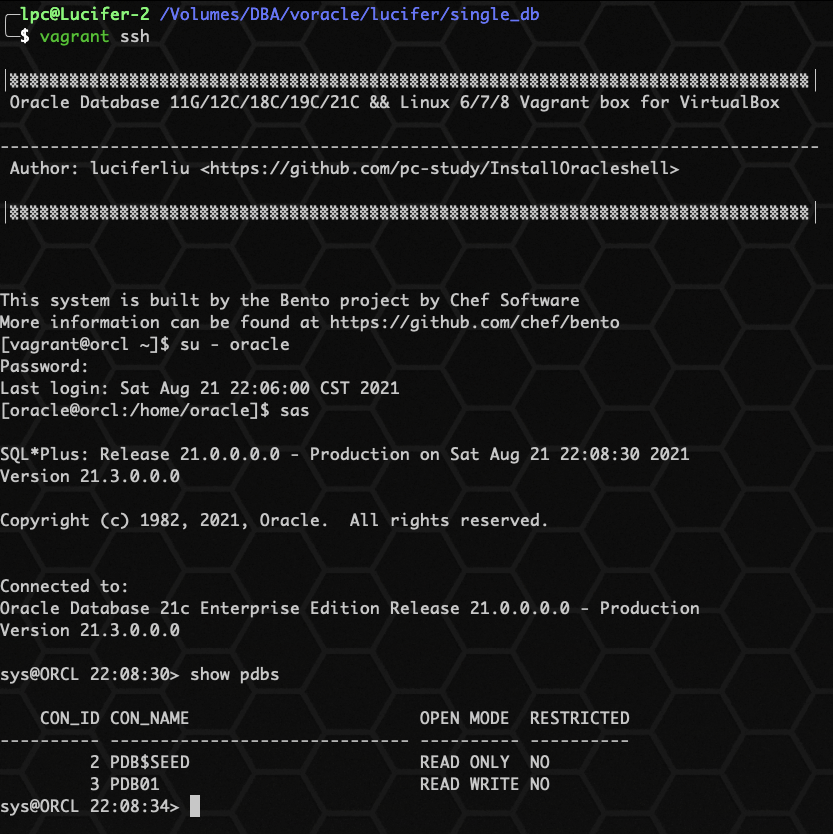Click the 'show pdbs' command

[235, 674]
